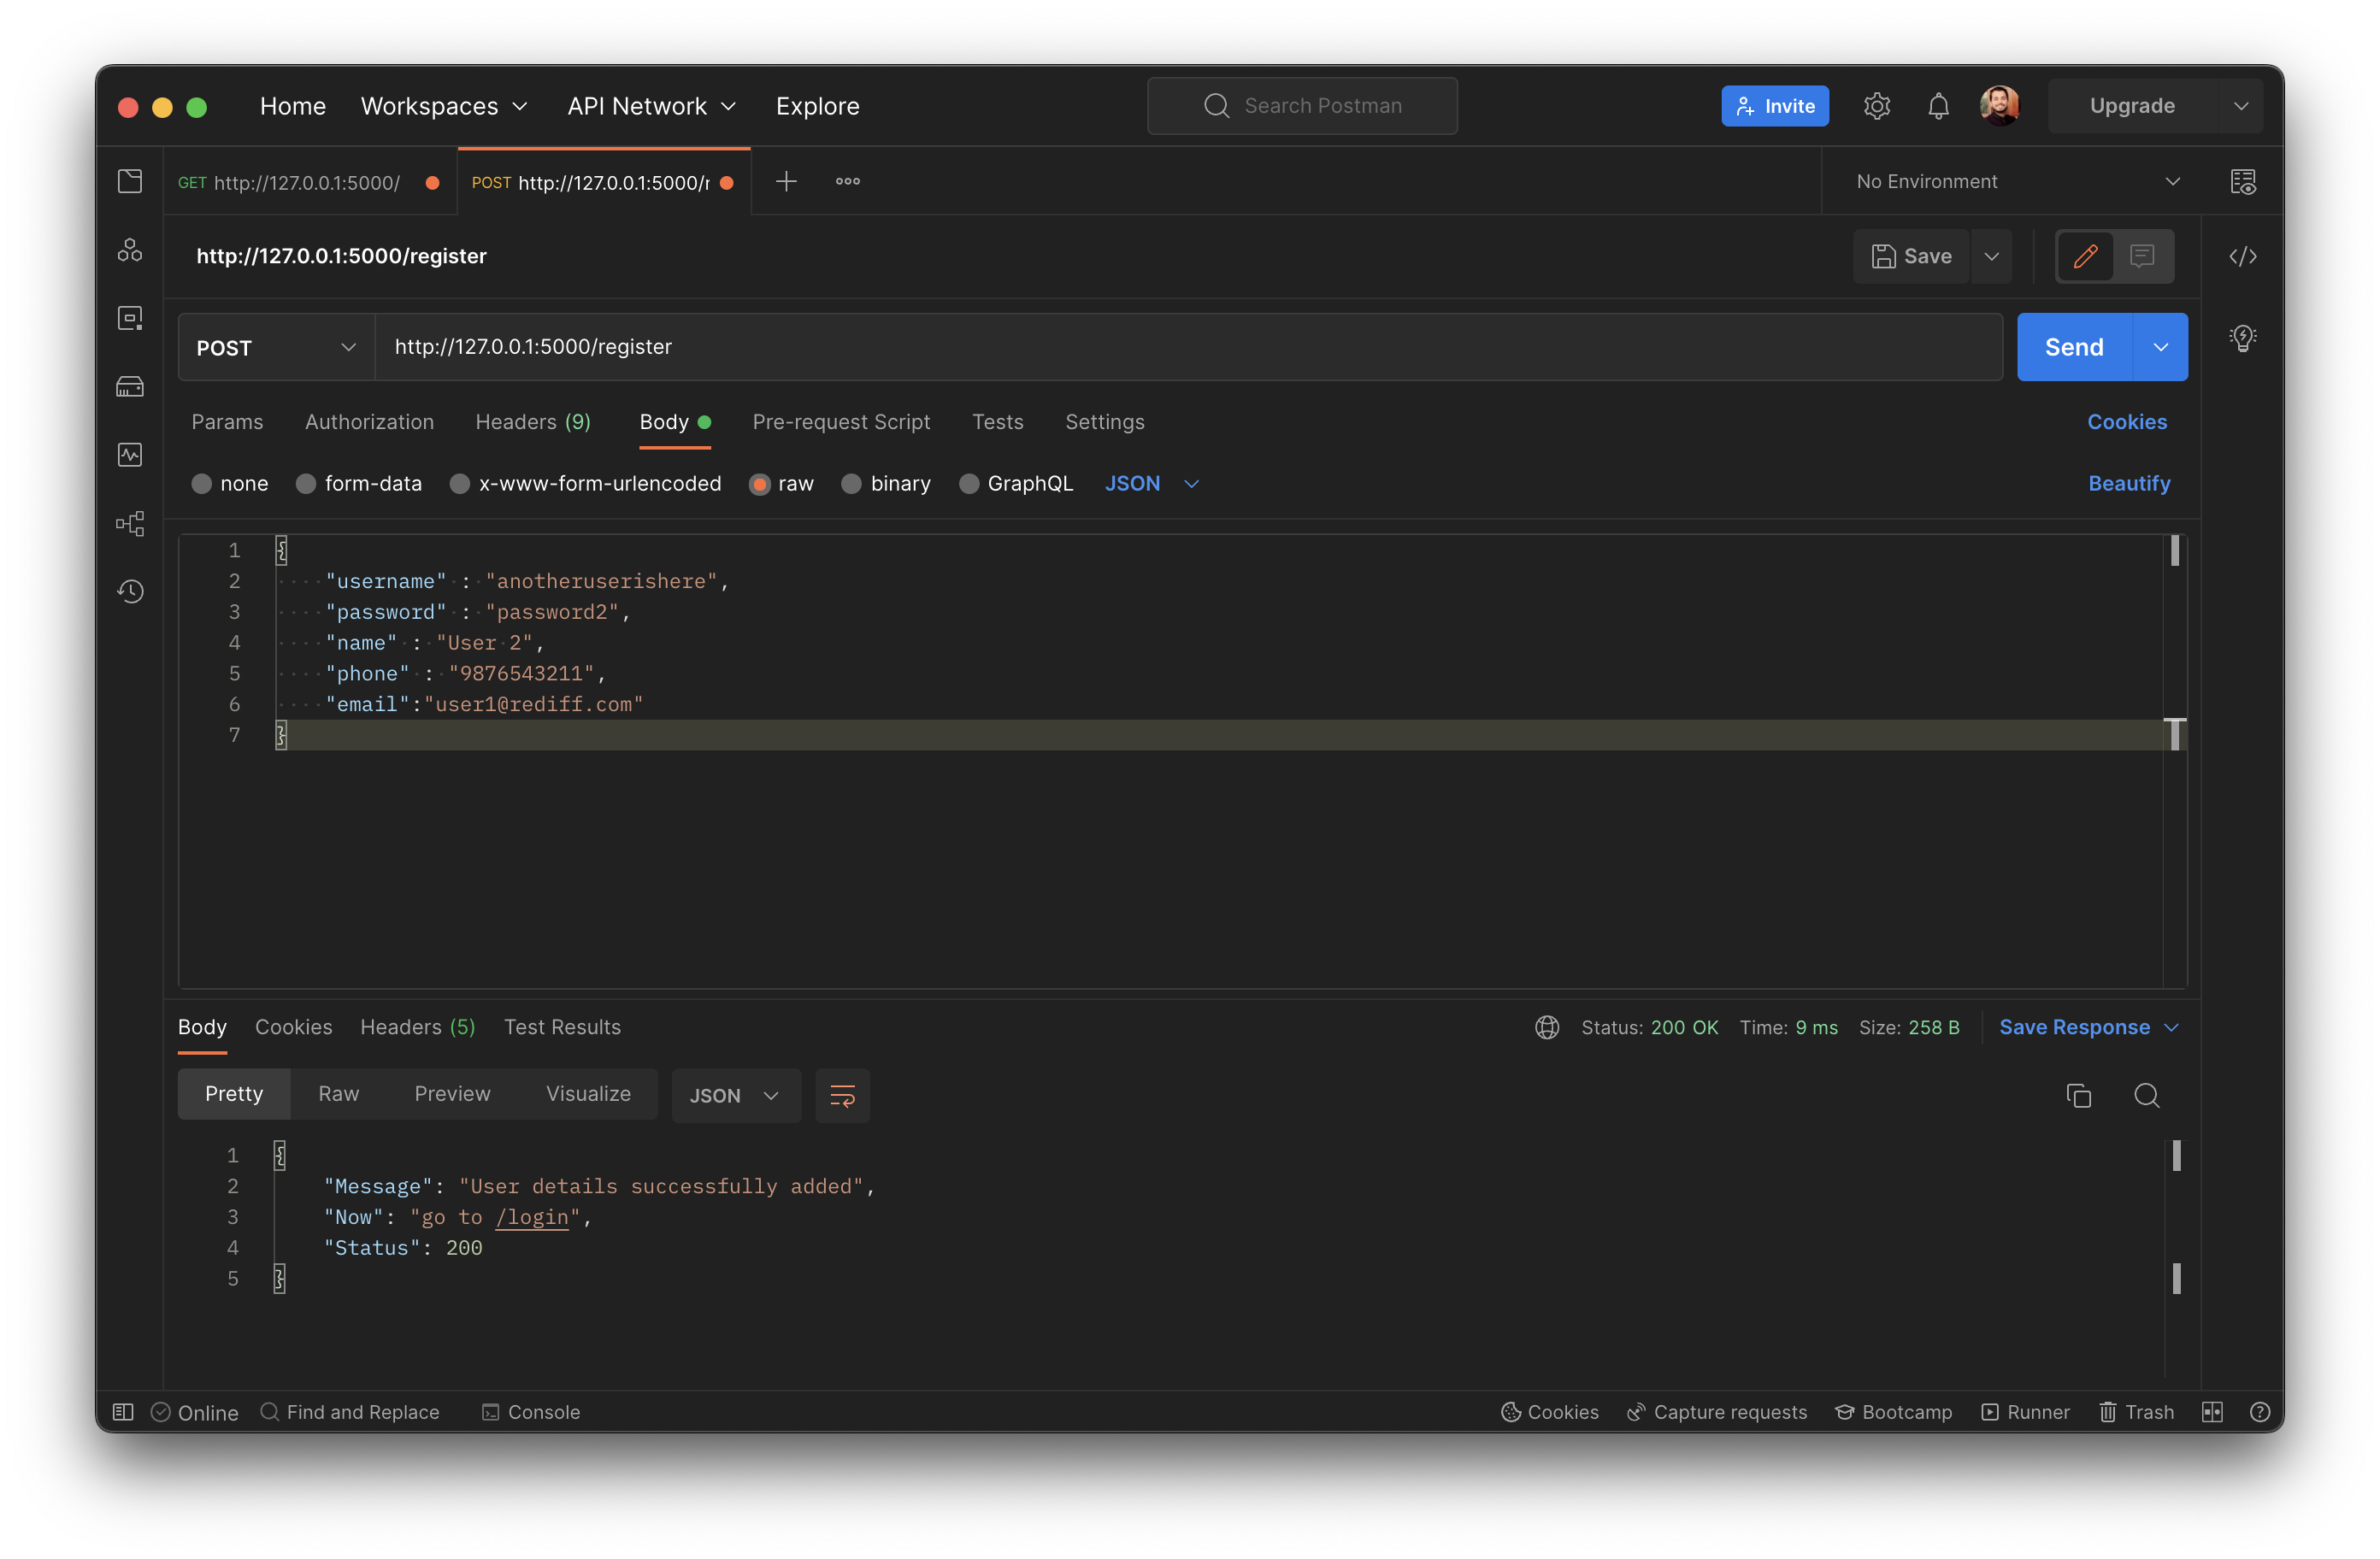Click the Send button
2380x1559 pixels.
(2073, 347)
